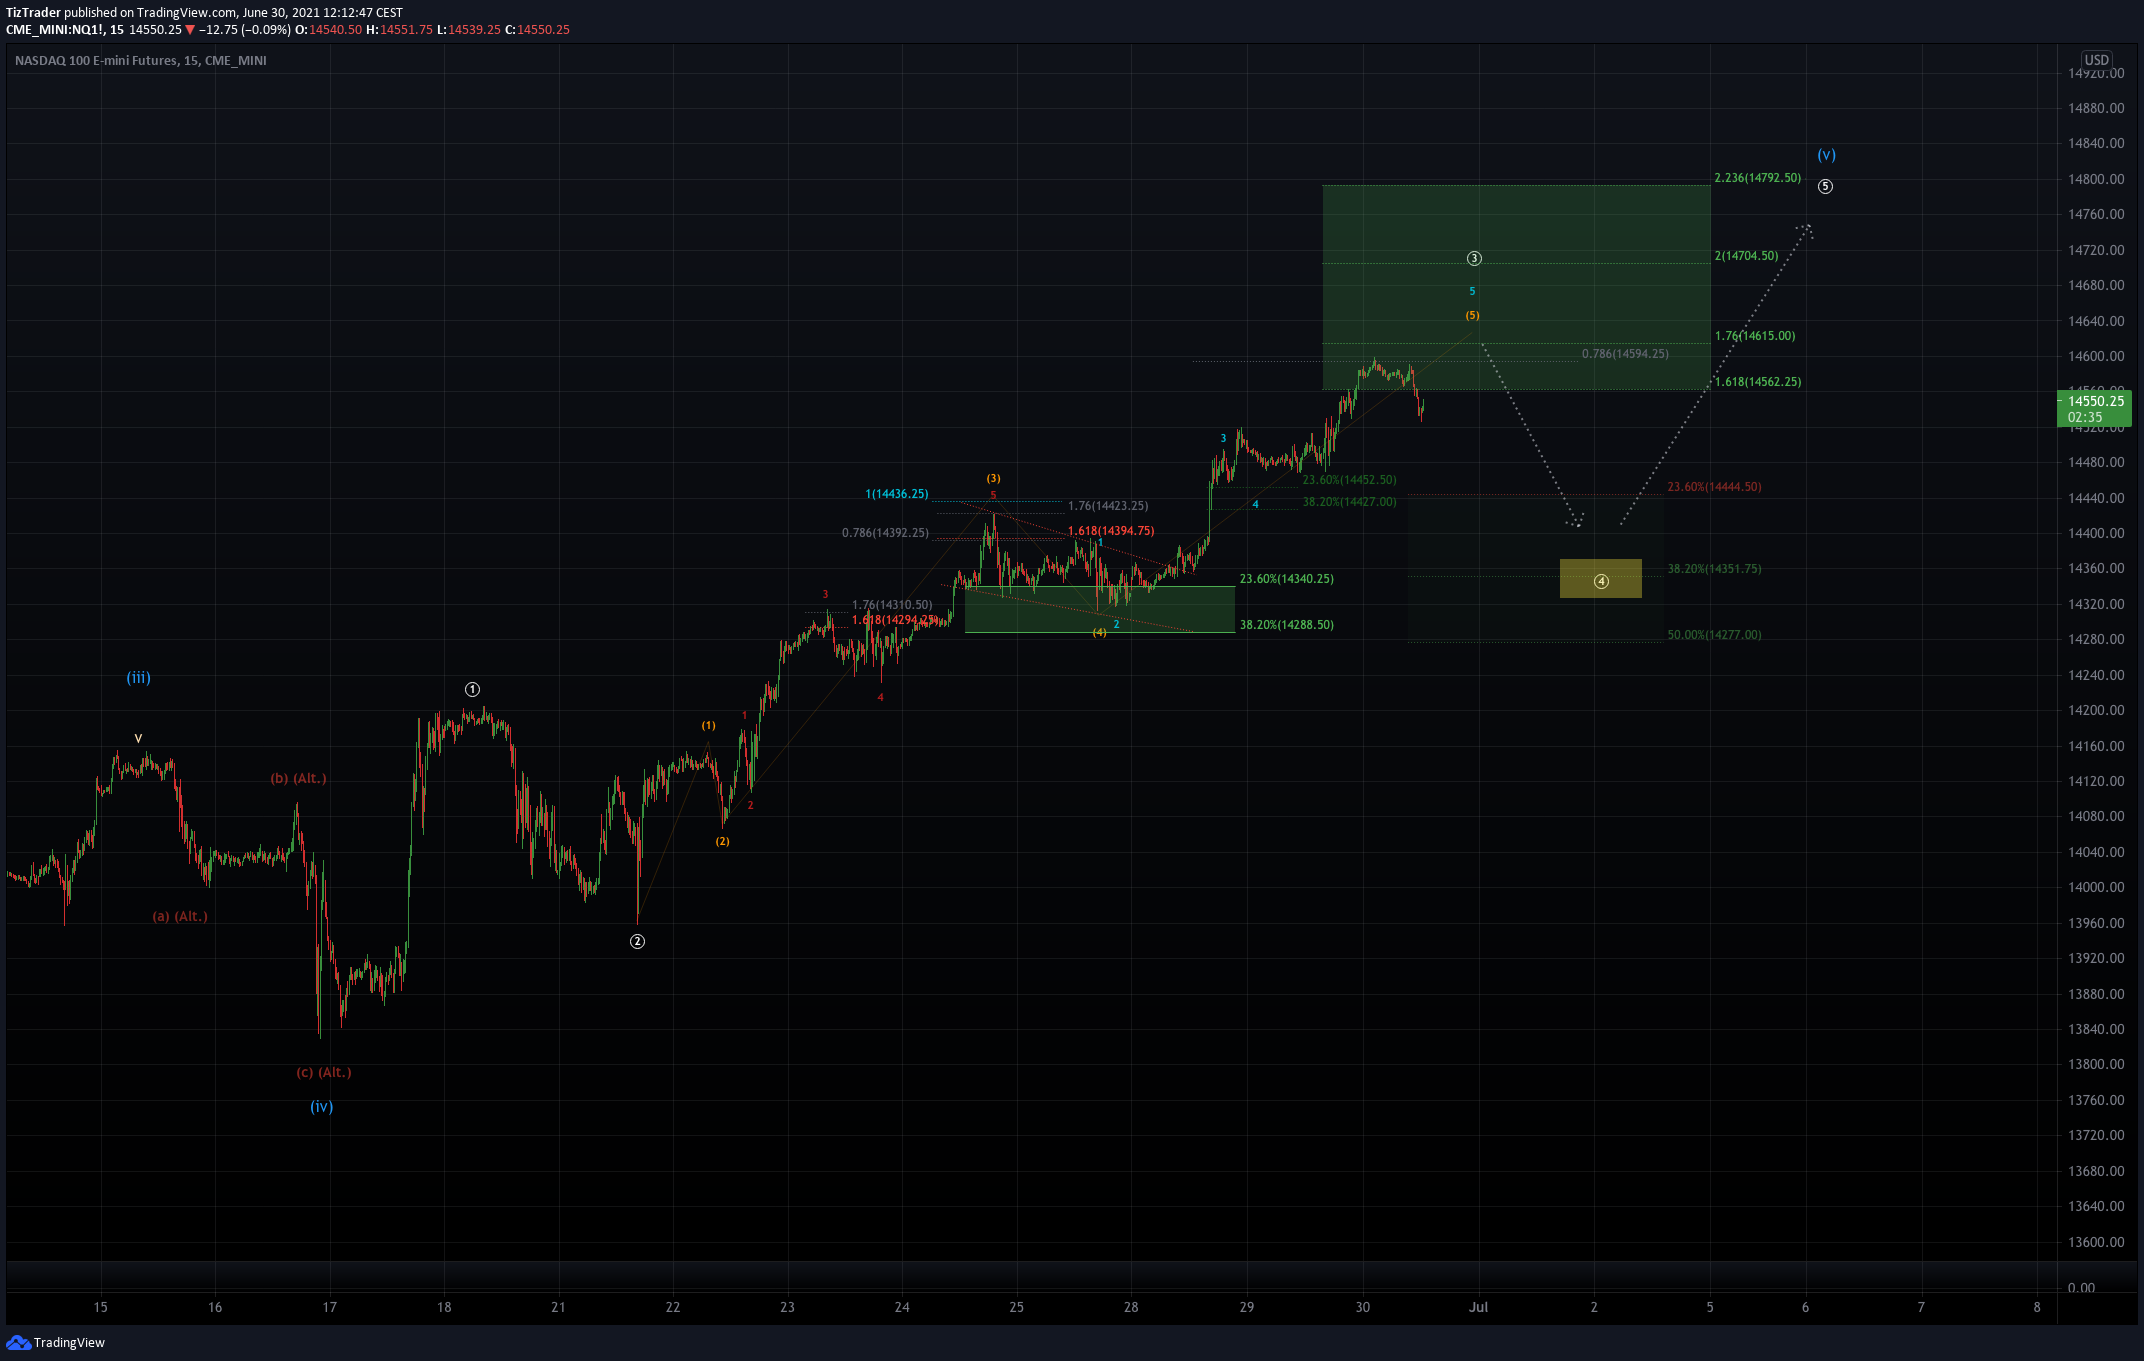Viewport: 2144px width, 1361px height.
Task: Click the 38.20%(14427.00) retracement label
Action: point(1349,502)
